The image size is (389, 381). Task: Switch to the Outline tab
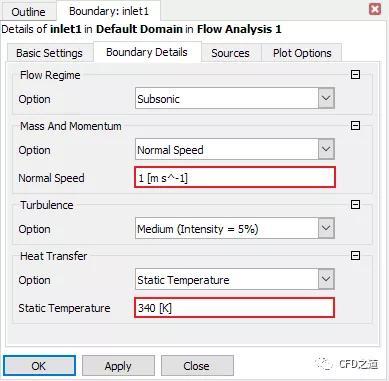pos(28,12)
